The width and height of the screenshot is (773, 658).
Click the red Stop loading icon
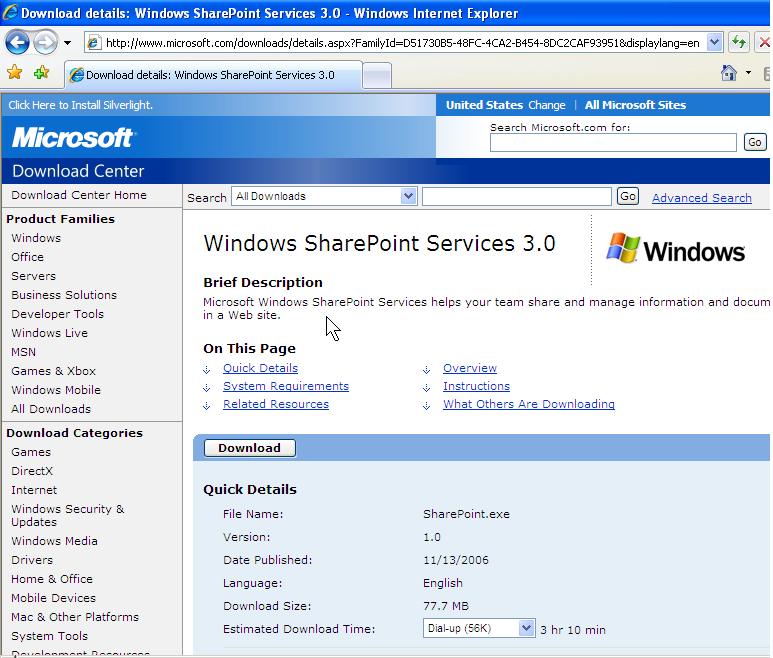[x=764, y=43]
